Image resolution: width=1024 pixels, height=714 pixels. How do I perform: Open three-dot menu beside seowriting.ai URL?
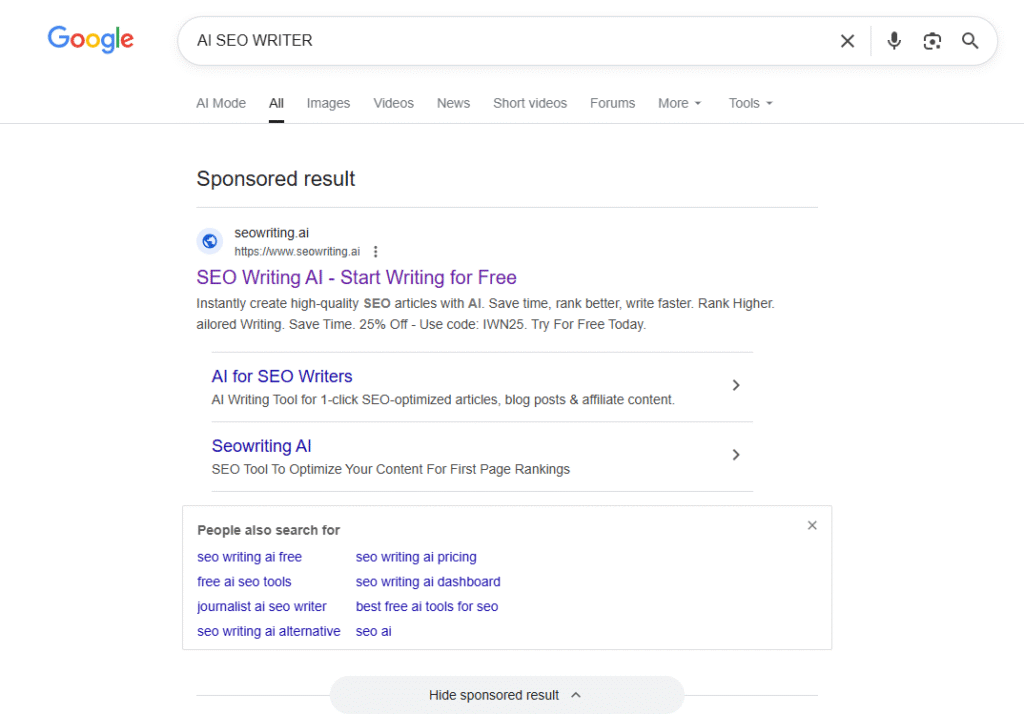(x=375, y=252)
